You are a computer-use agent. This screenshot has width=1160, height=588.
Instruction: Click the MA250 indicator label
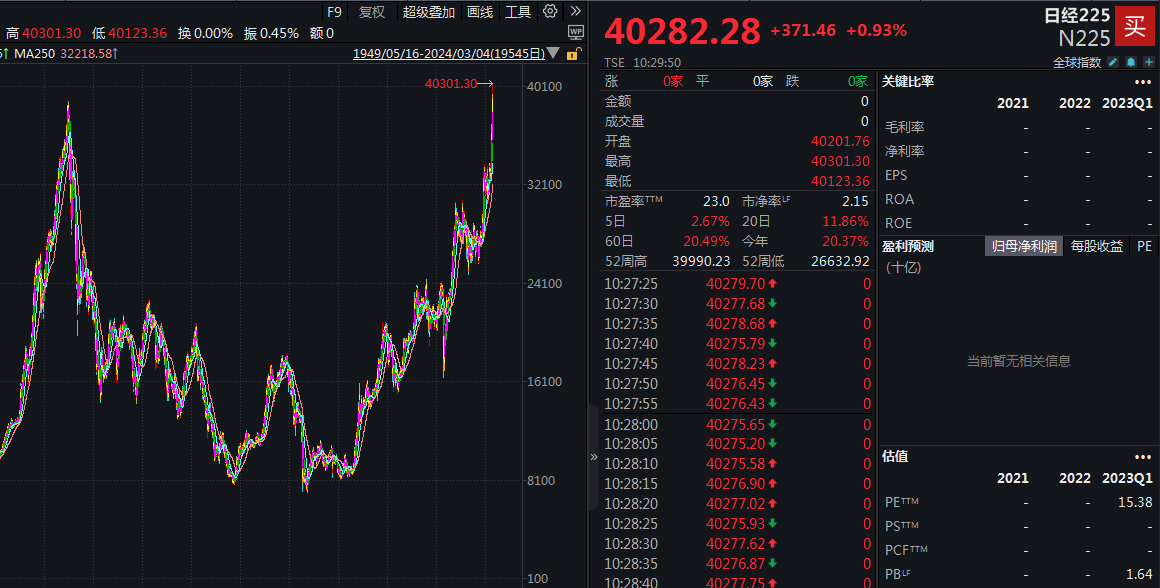(x=35, y=54)
